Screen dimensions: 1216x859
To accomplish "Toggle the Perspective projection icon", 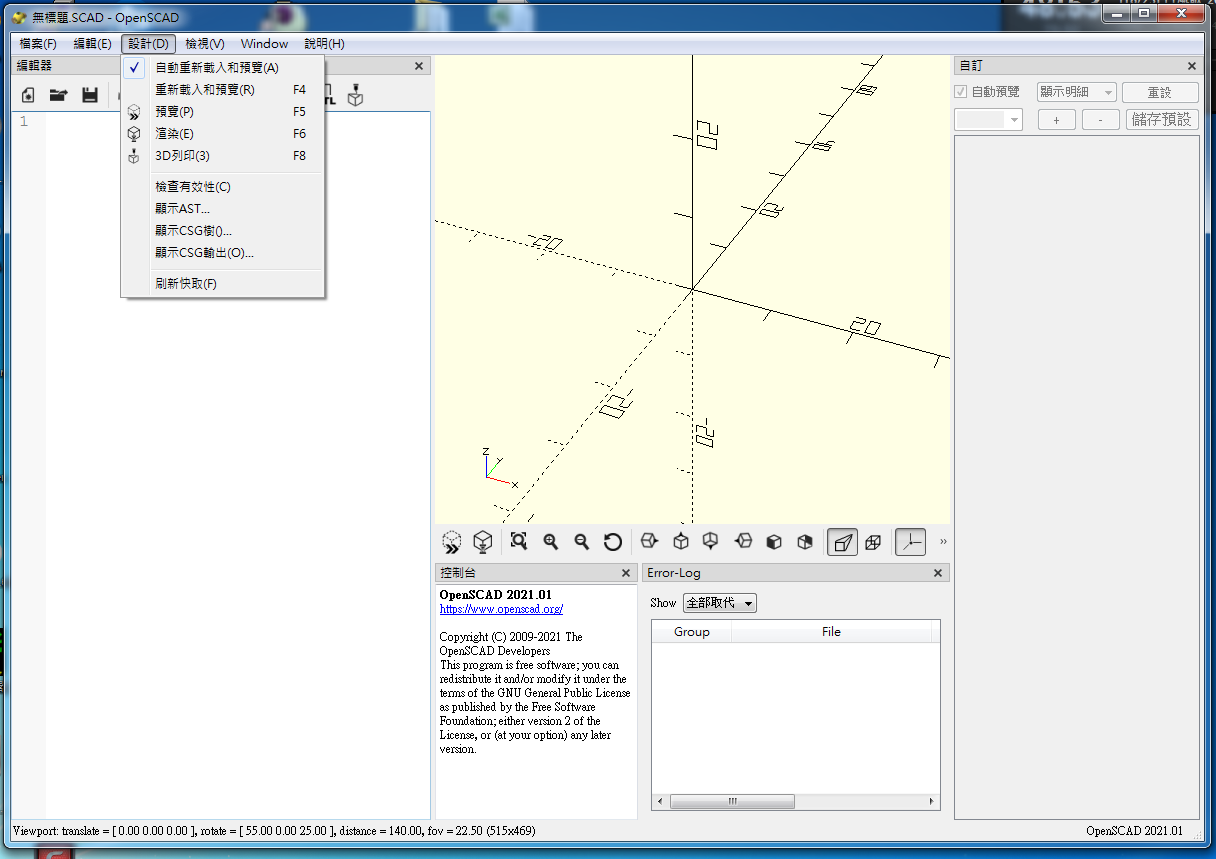I will (x=842, y=542).
